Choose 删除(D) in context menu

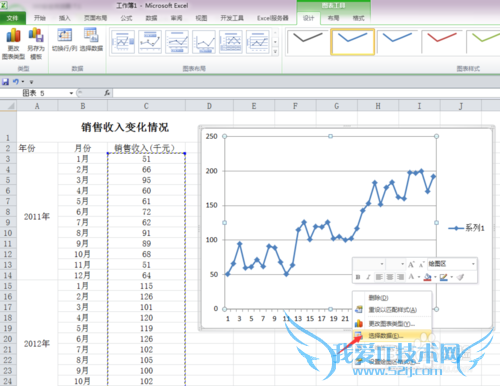392,298
